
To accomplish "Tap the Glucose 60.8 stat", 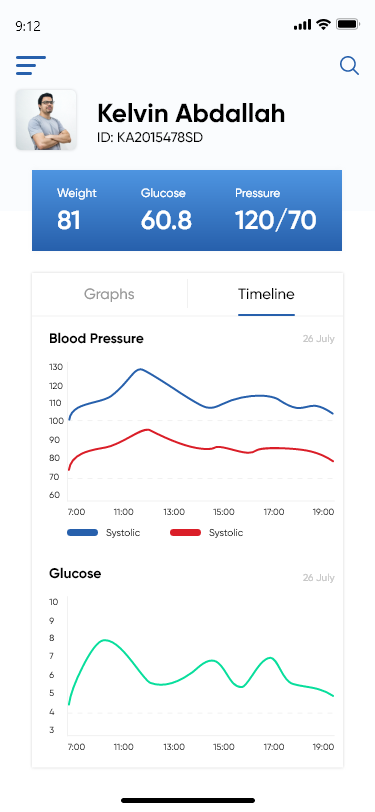I will [166, 210].
